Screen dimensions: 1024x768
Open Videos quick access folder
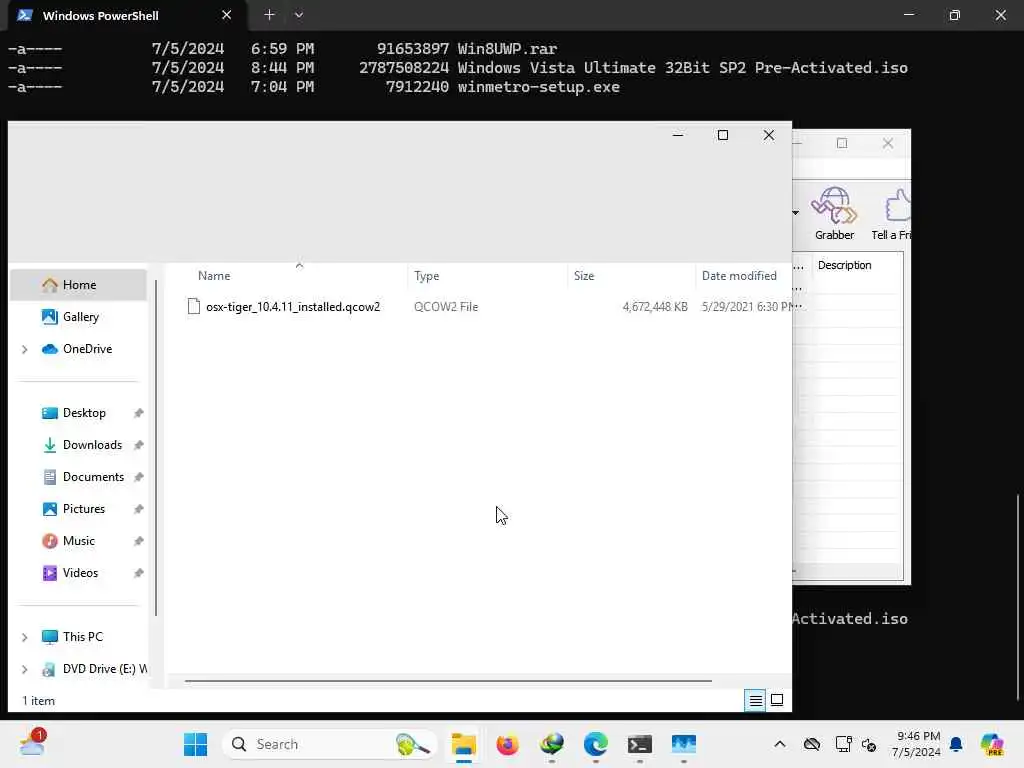80,573
